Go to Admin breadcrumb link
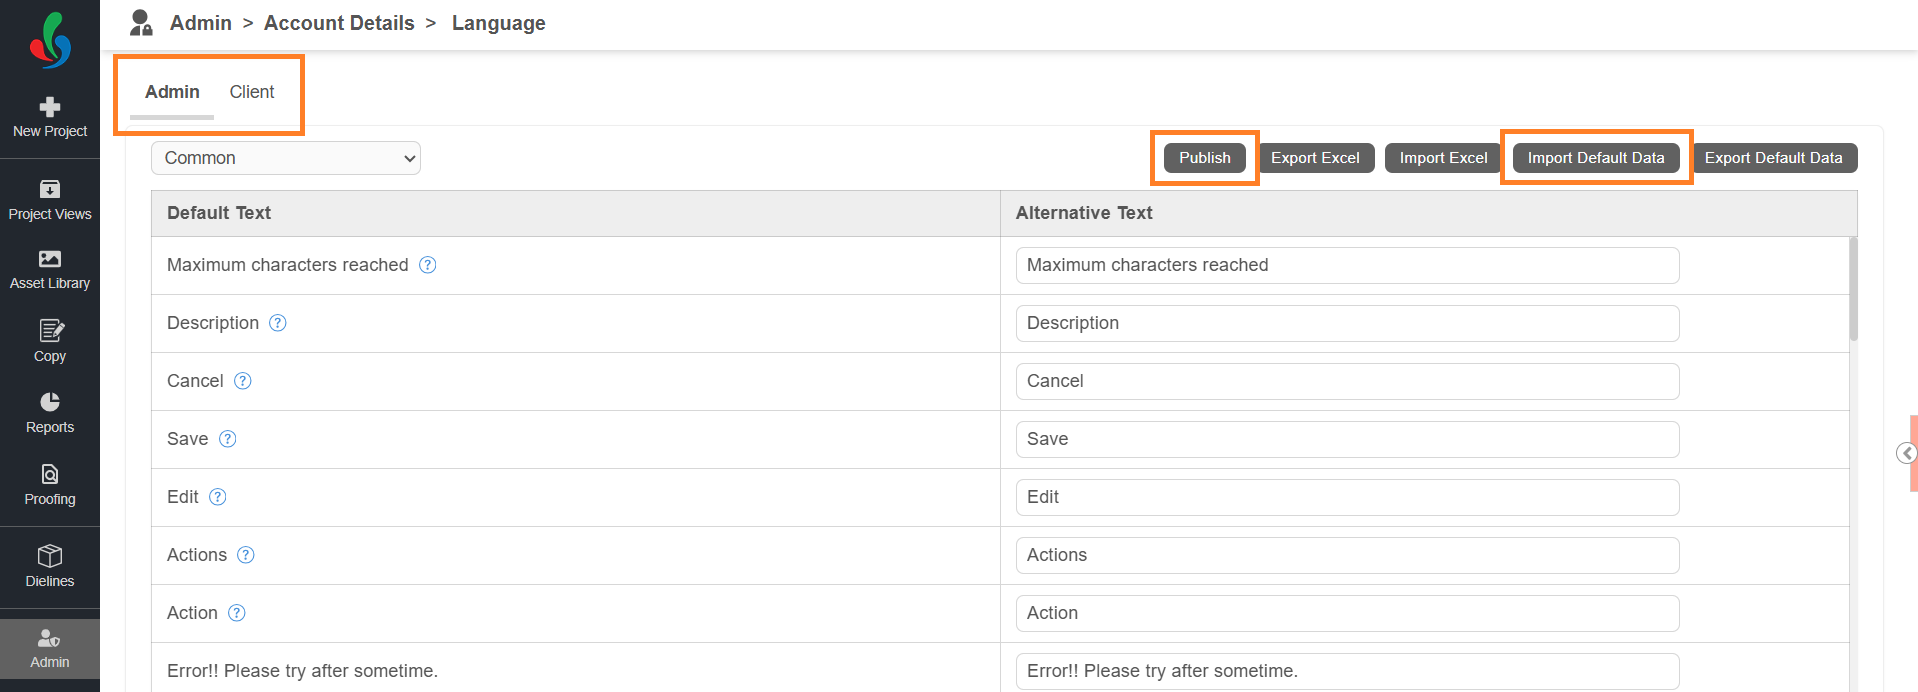Viewport: 1918px width, 692px height. point(201,23)
